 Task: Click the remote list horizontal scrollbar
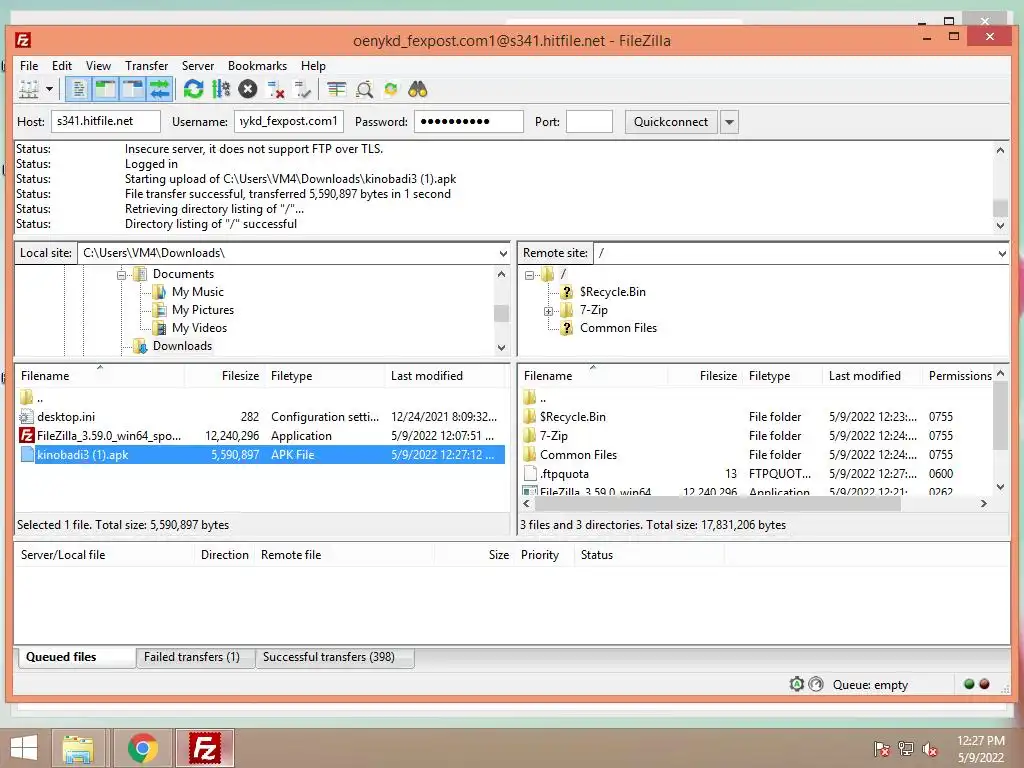point(716,504)
